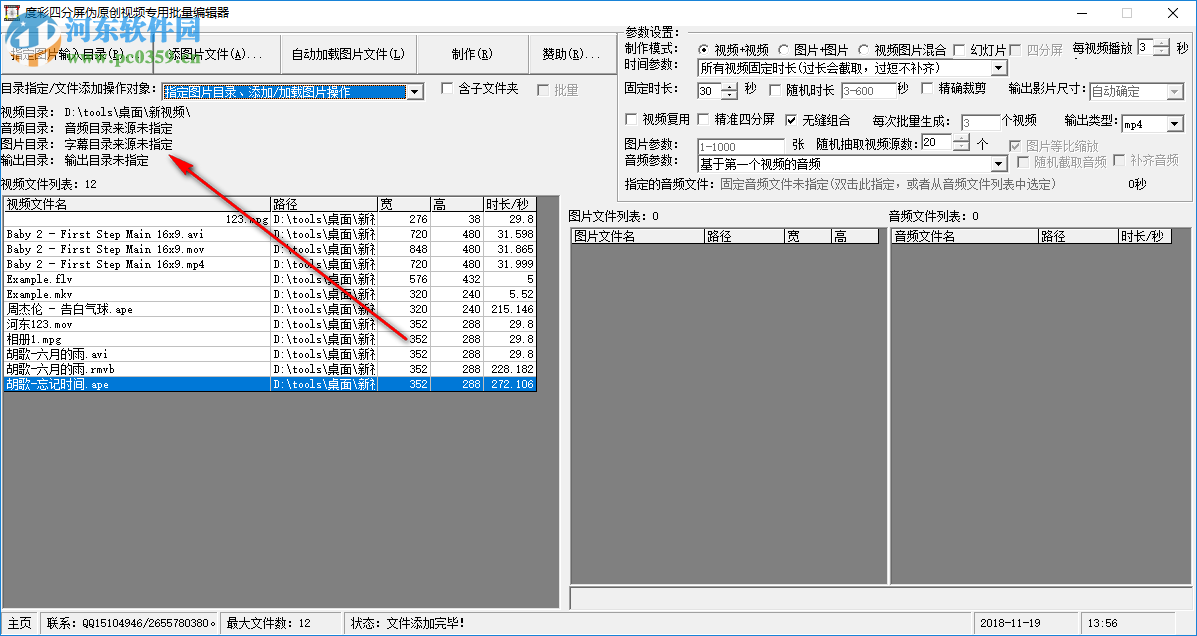Click the 图片参数 1-1000 field
This screenshot has width=1197, height=636.
tap(741, 146)
